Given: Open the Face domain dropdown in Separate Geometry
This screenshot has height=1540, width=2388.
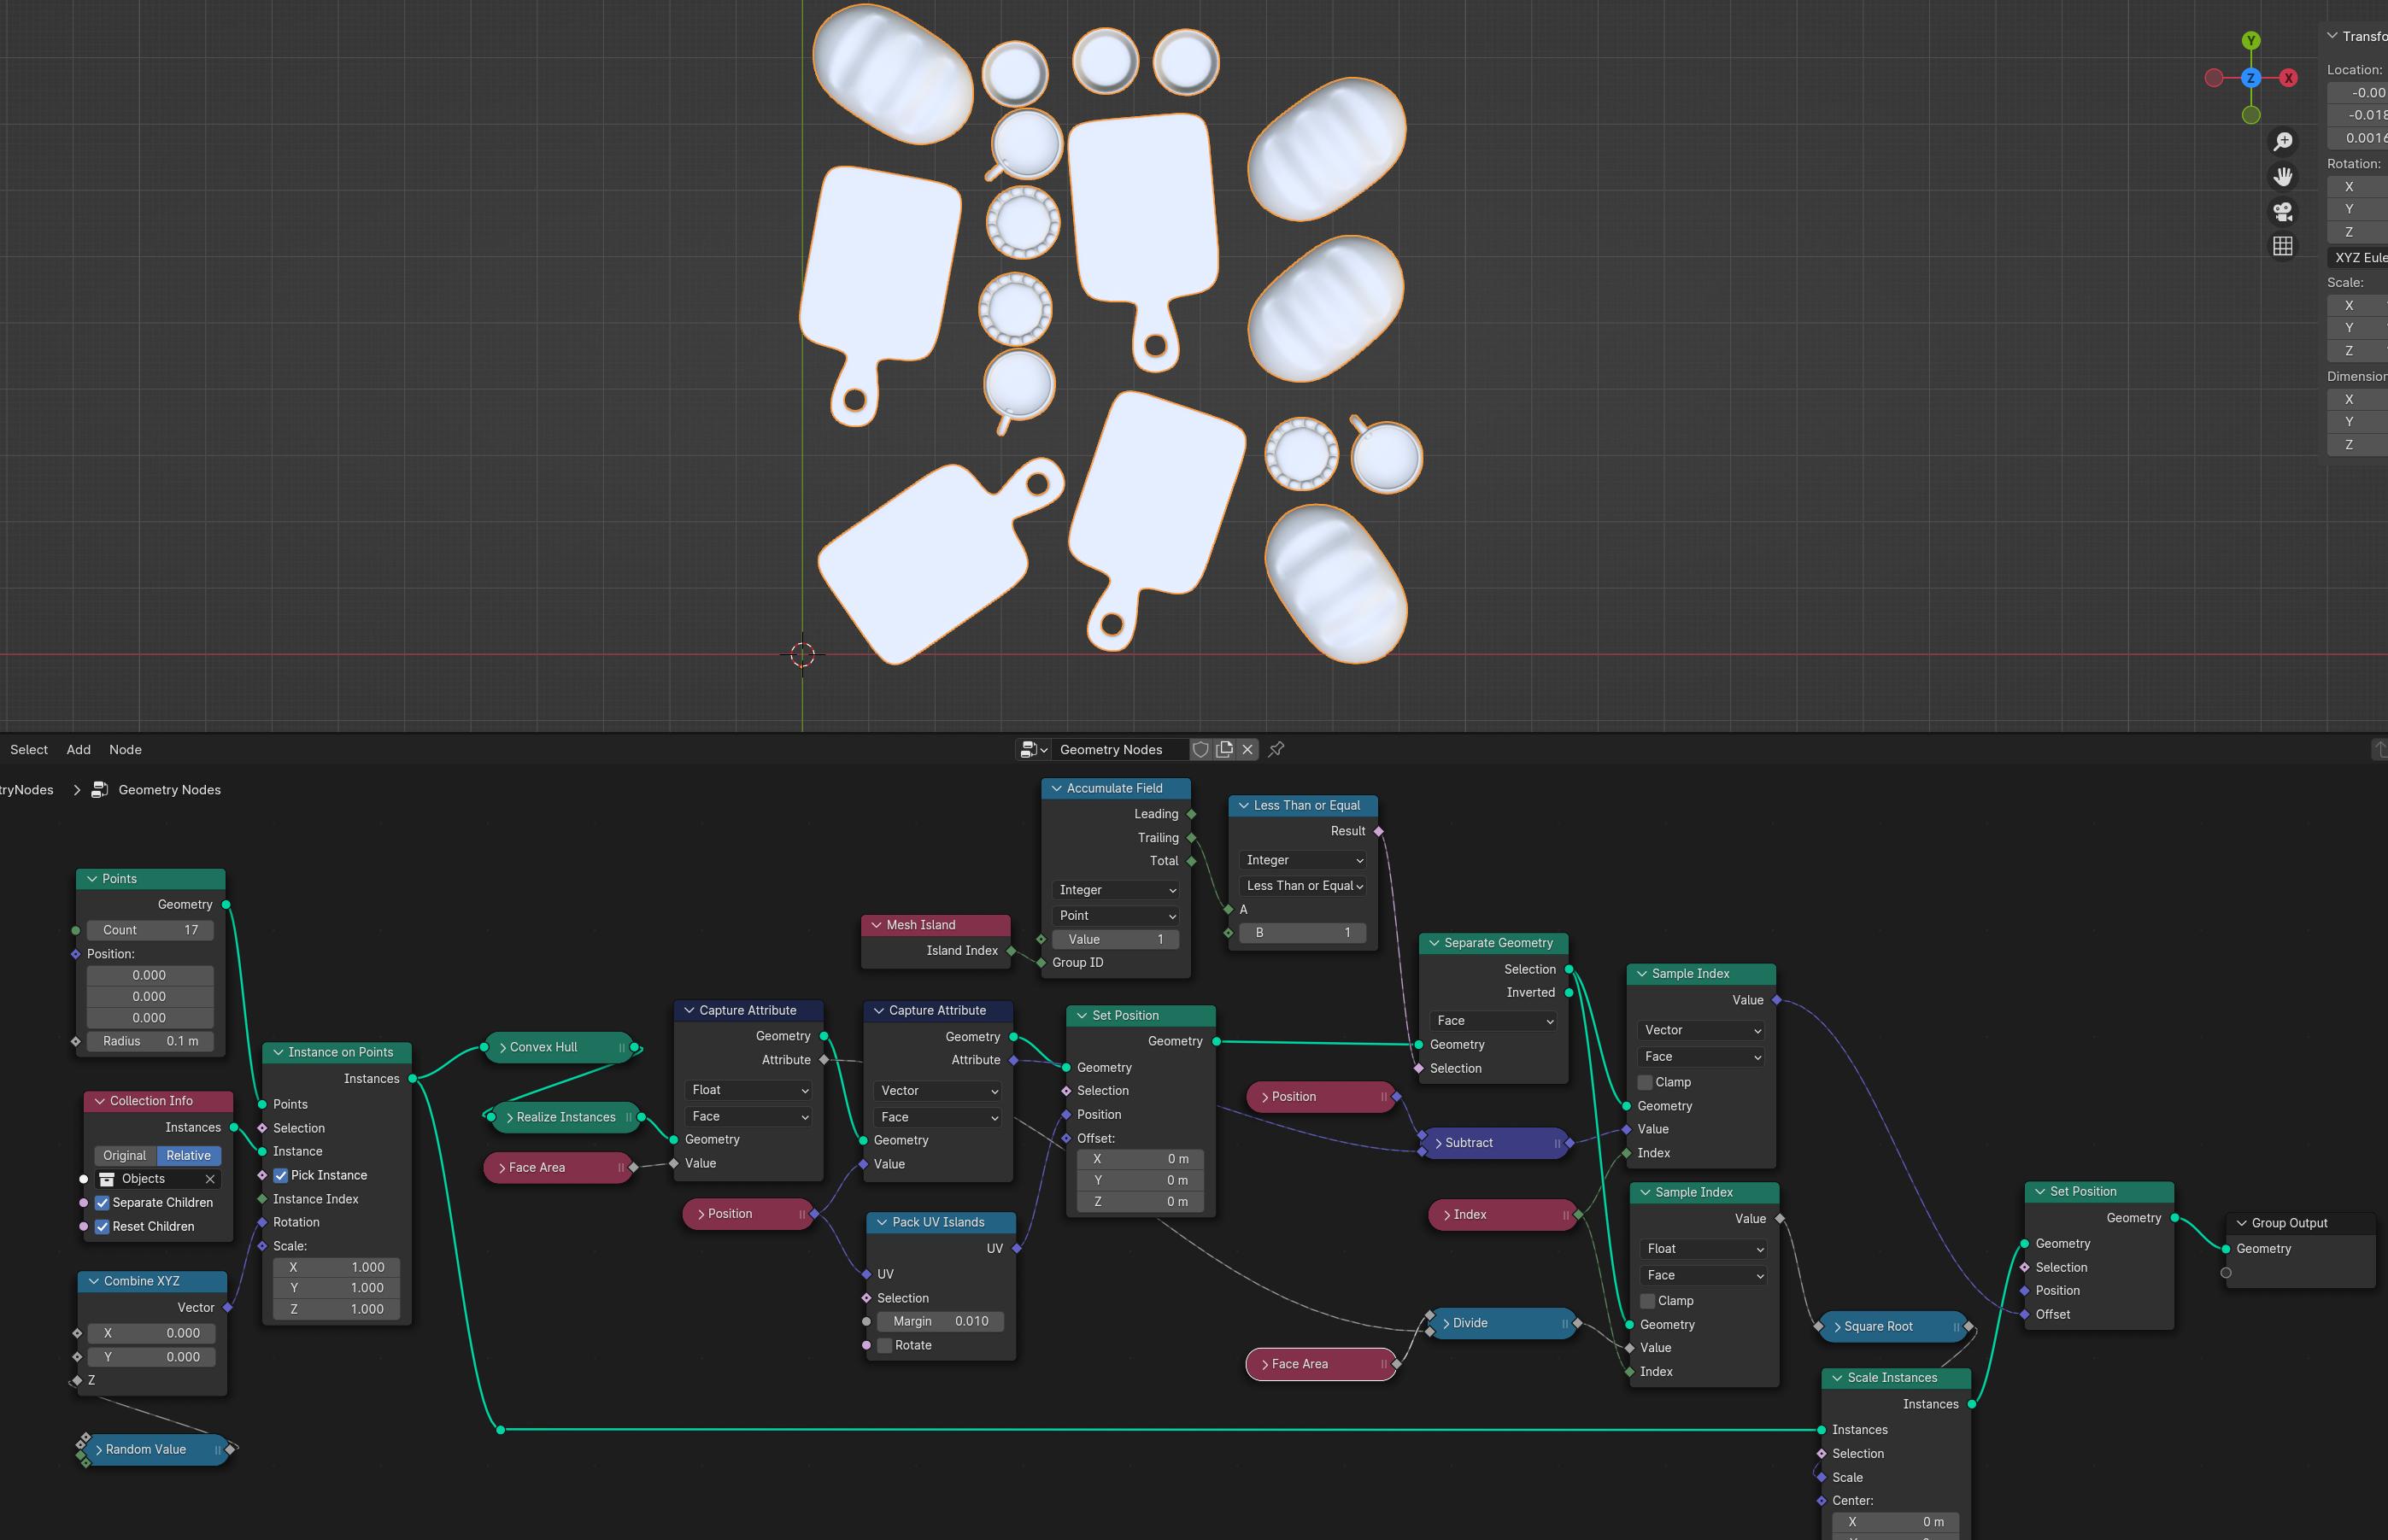Looking at the screenshot, I should coord(1493,1021).
